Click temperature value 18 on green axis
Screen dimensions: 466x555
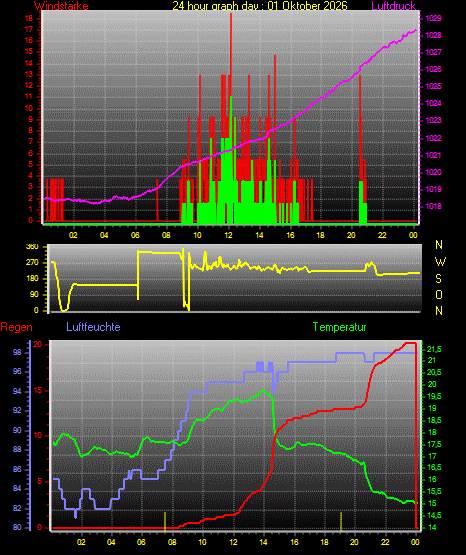[x=432, y=433]
